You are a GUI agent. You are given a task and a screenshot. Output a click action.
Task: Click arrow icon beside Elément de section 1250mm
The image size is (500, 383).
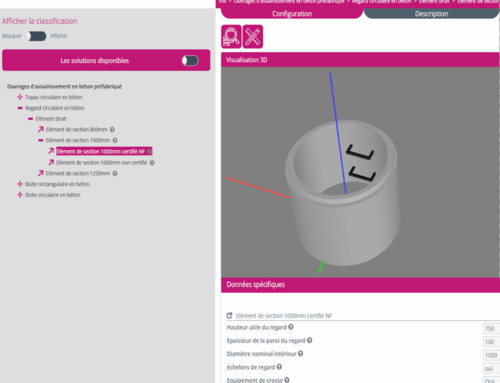[x=41, y=173]
